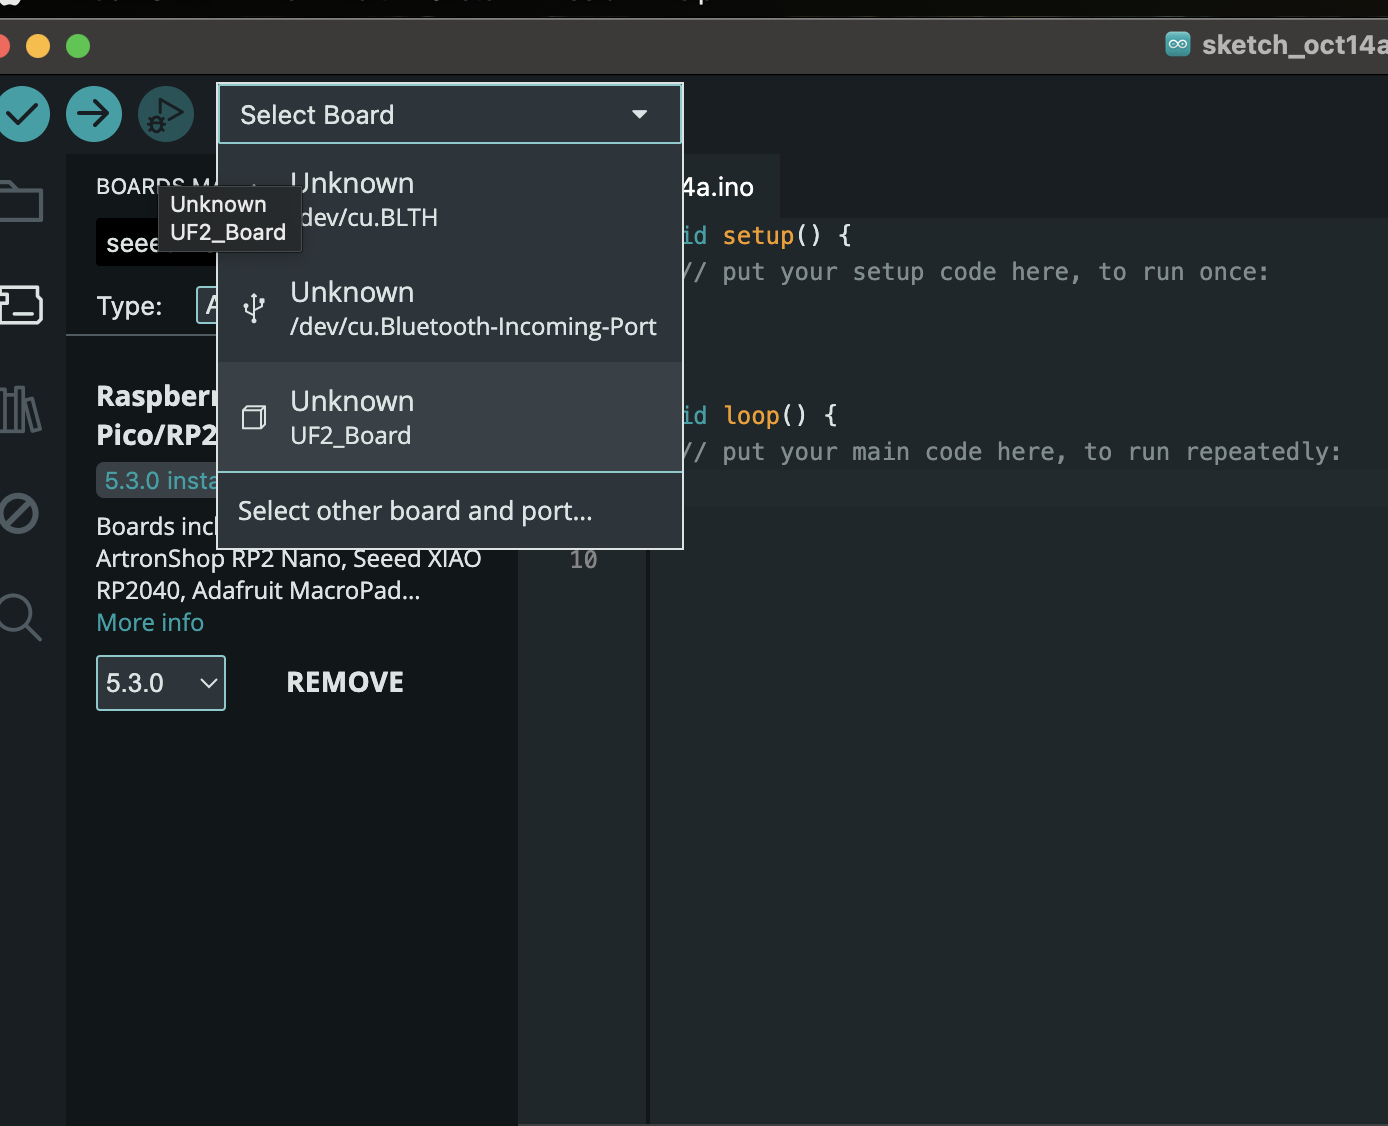Screen dimensions: 1388x1126
Task: Open the 5.3.0 version dropdown
Action: [x=160, y=683]
